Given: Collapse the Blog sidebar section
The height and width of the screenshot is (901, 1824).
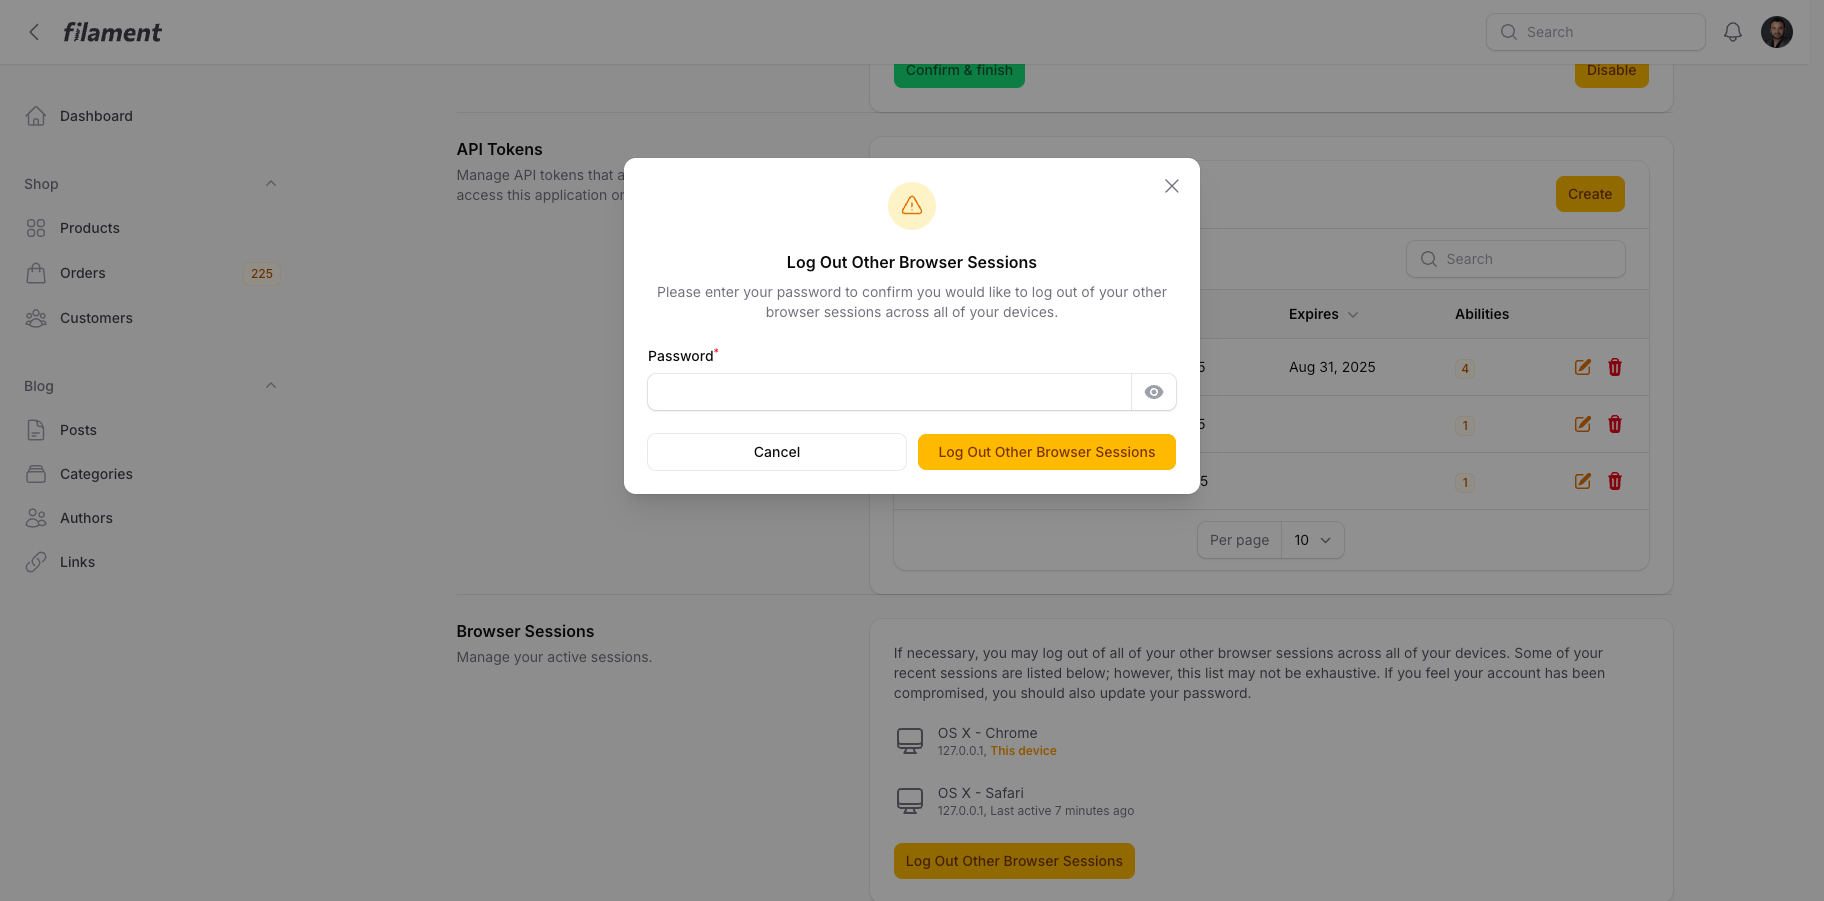Looking at the screenshot, I should point(271,385).
